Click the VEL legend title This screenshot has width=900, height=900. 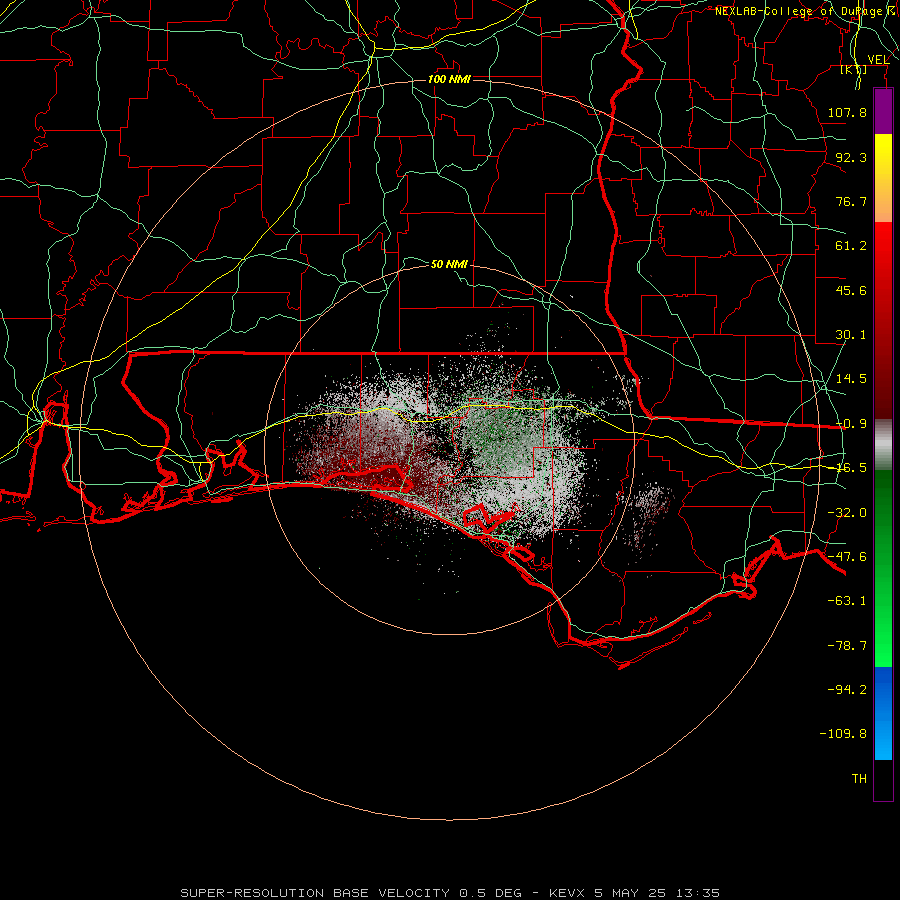(878, 60)
